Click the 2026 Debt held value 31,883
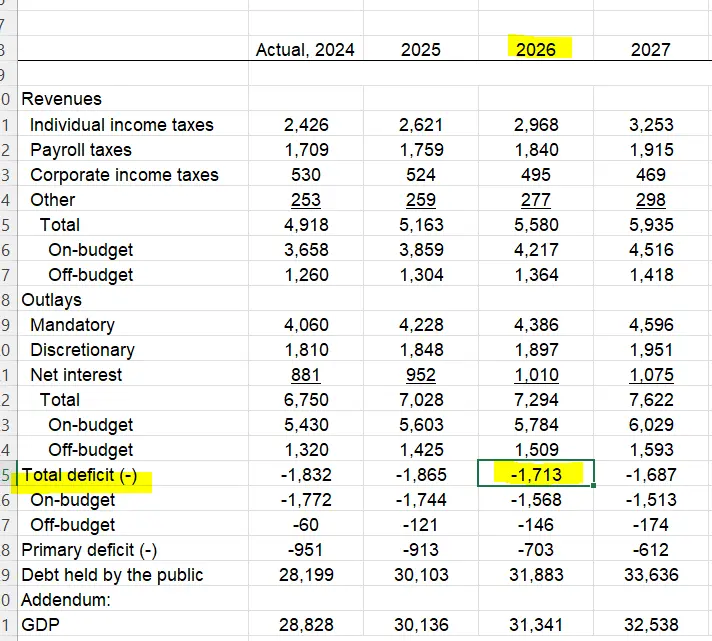The height and width of the screenshot is (641, 712). [x=537, y=575]
